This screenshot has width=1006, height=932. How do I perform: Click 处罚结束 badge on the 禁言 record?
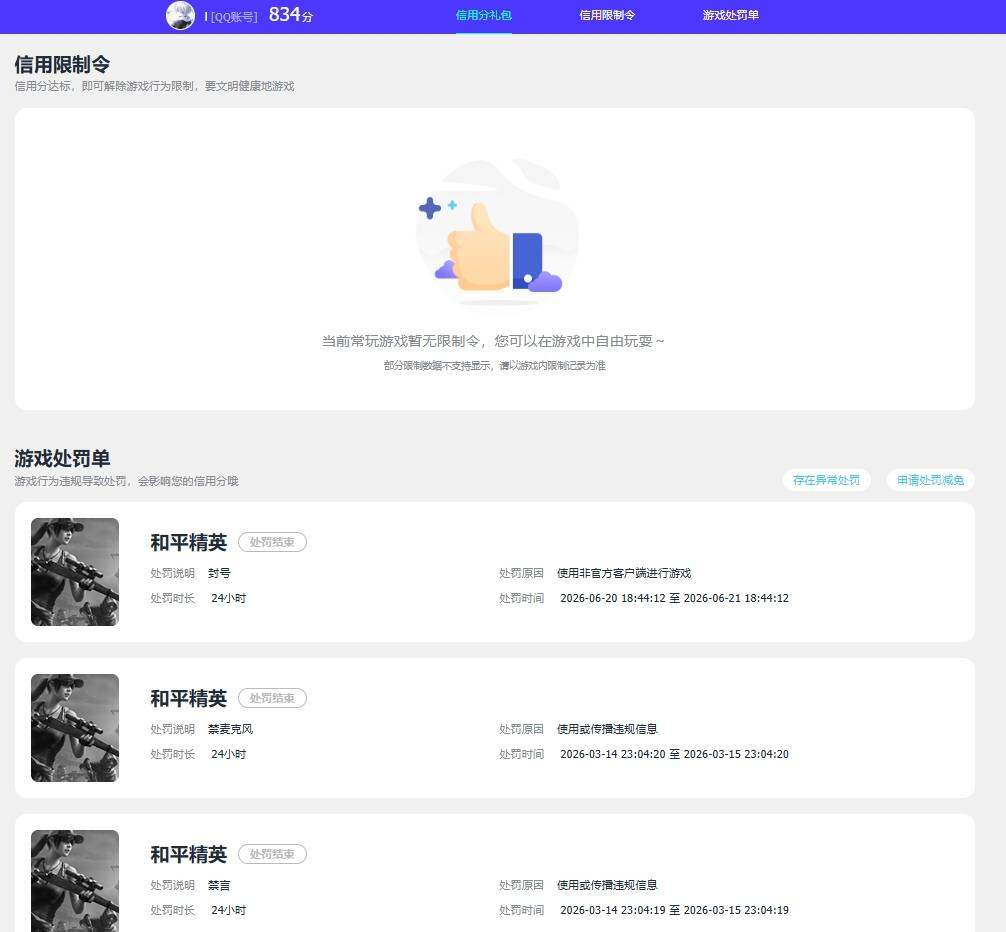272,854
